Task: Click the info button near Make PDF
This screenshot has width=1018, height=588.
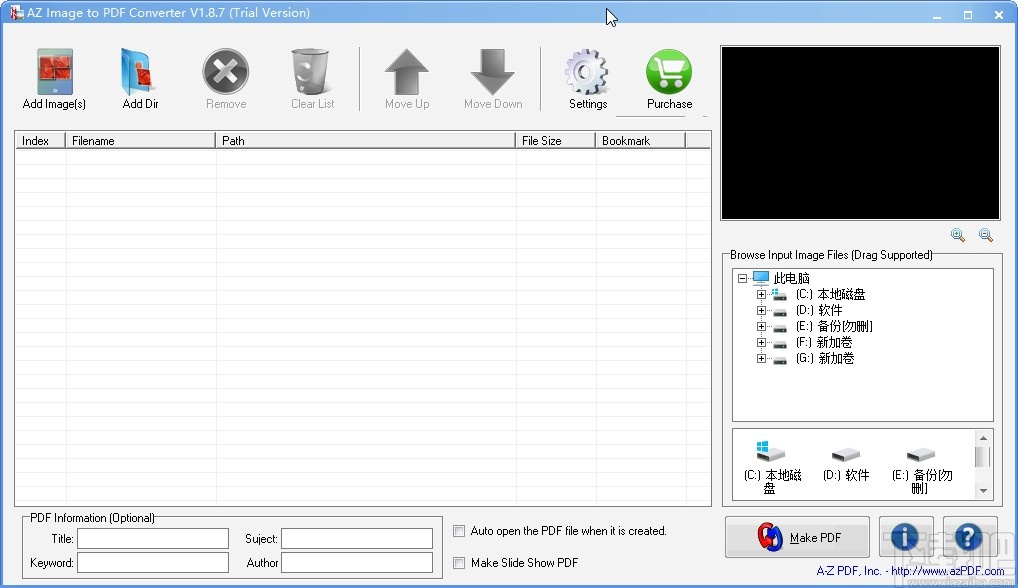Action: click(x=905, y=537)
